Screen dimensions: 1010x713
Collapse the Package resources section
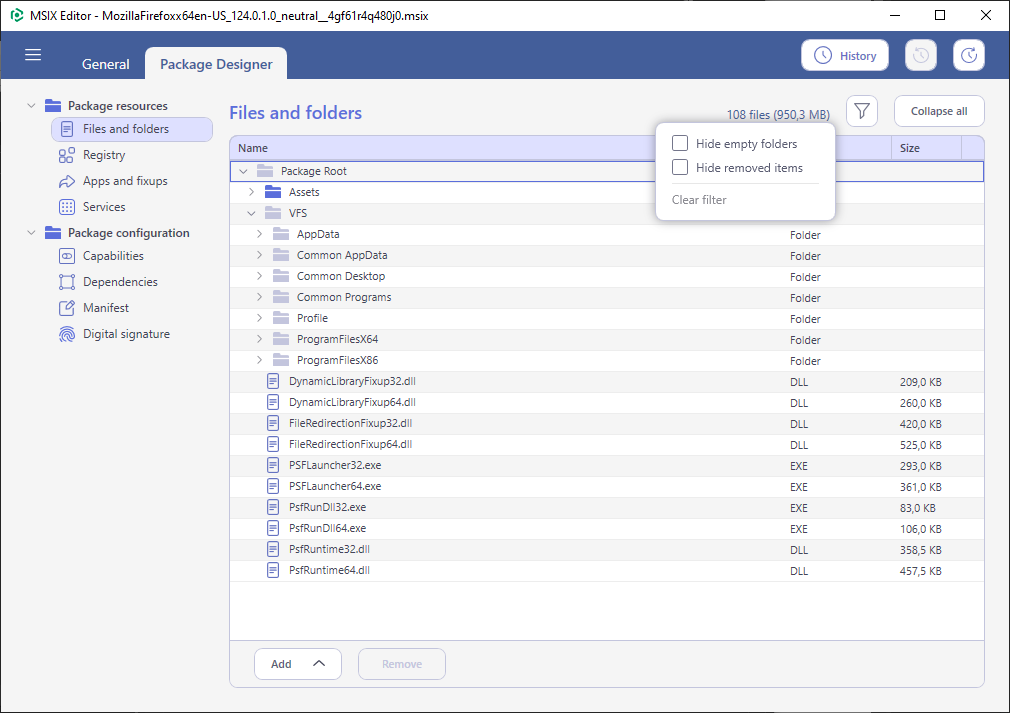(31, 105)
